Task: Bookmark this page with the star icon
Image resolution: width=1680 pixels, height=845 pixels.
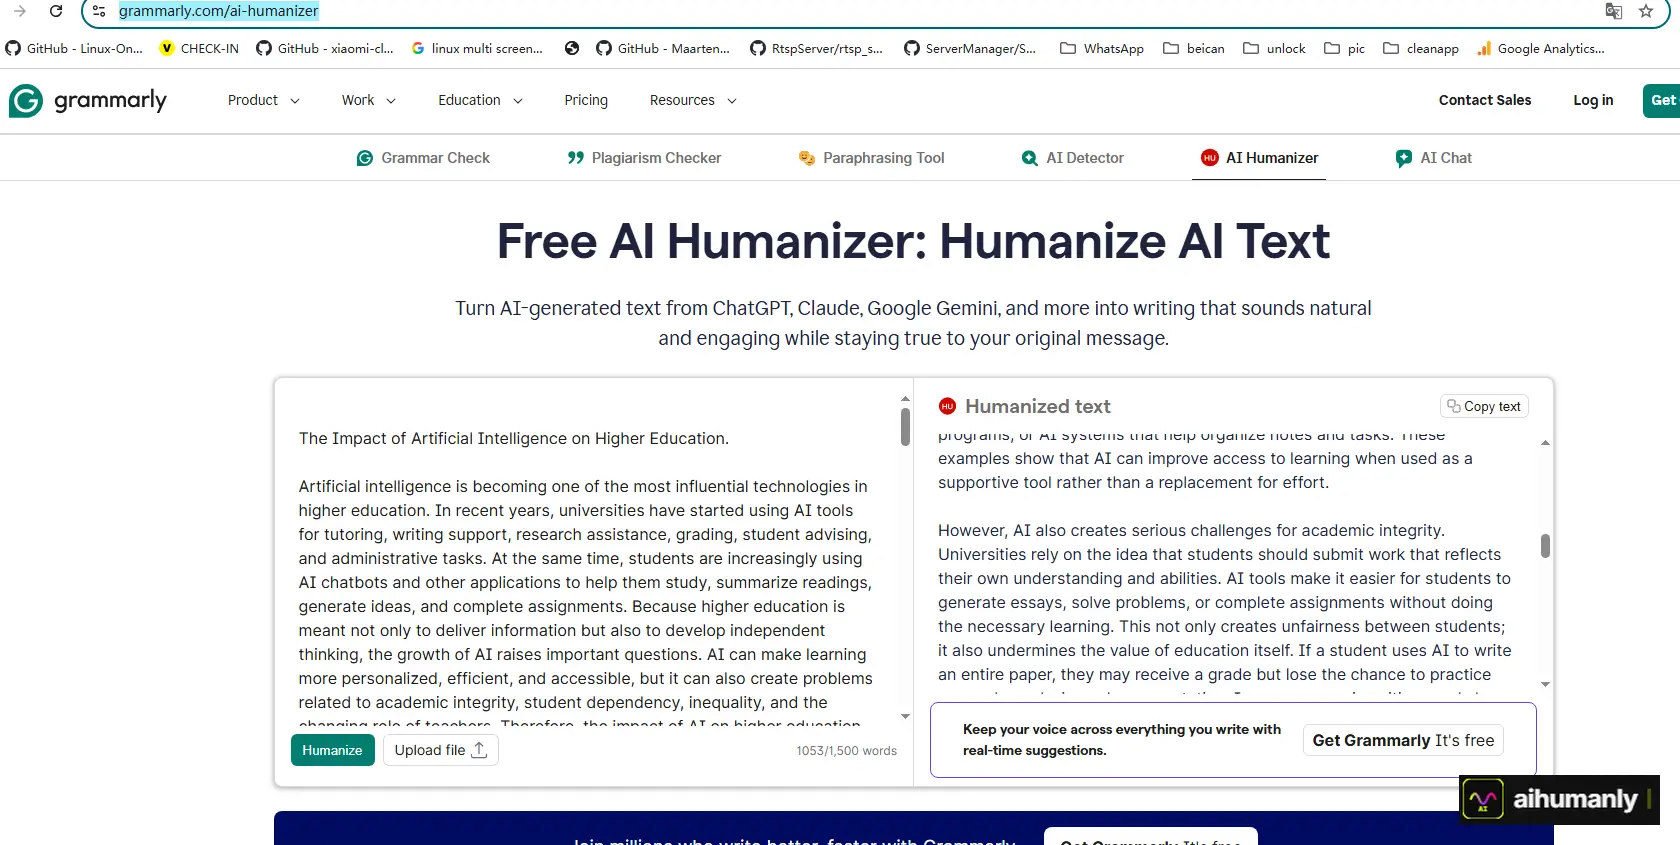Action: [1646, 11]
